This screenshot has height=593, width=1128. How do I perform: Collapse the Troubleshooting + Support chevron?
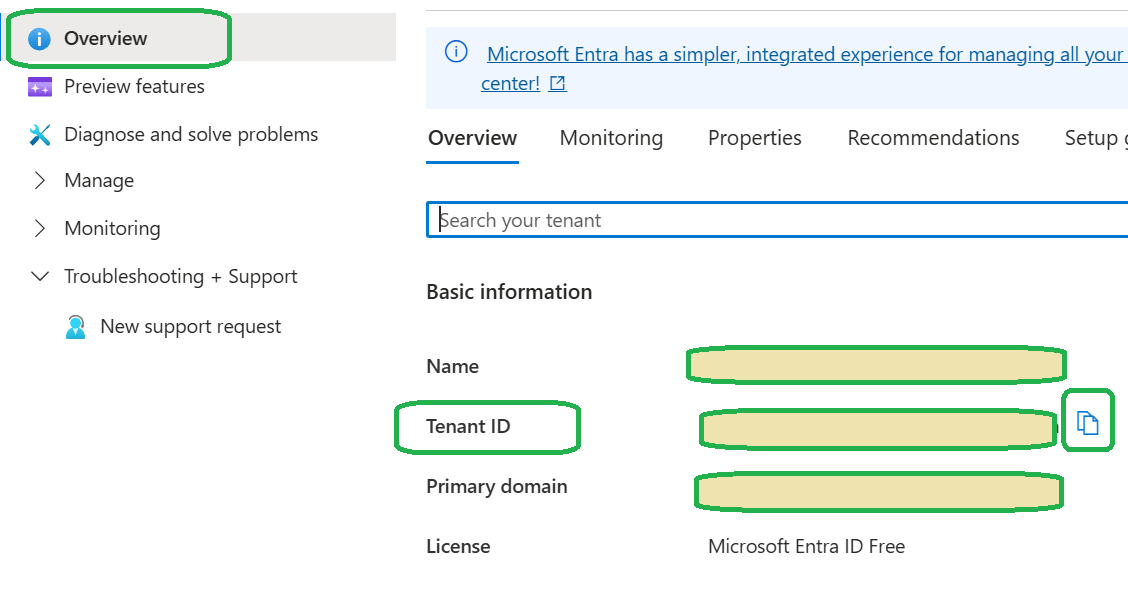40,276
